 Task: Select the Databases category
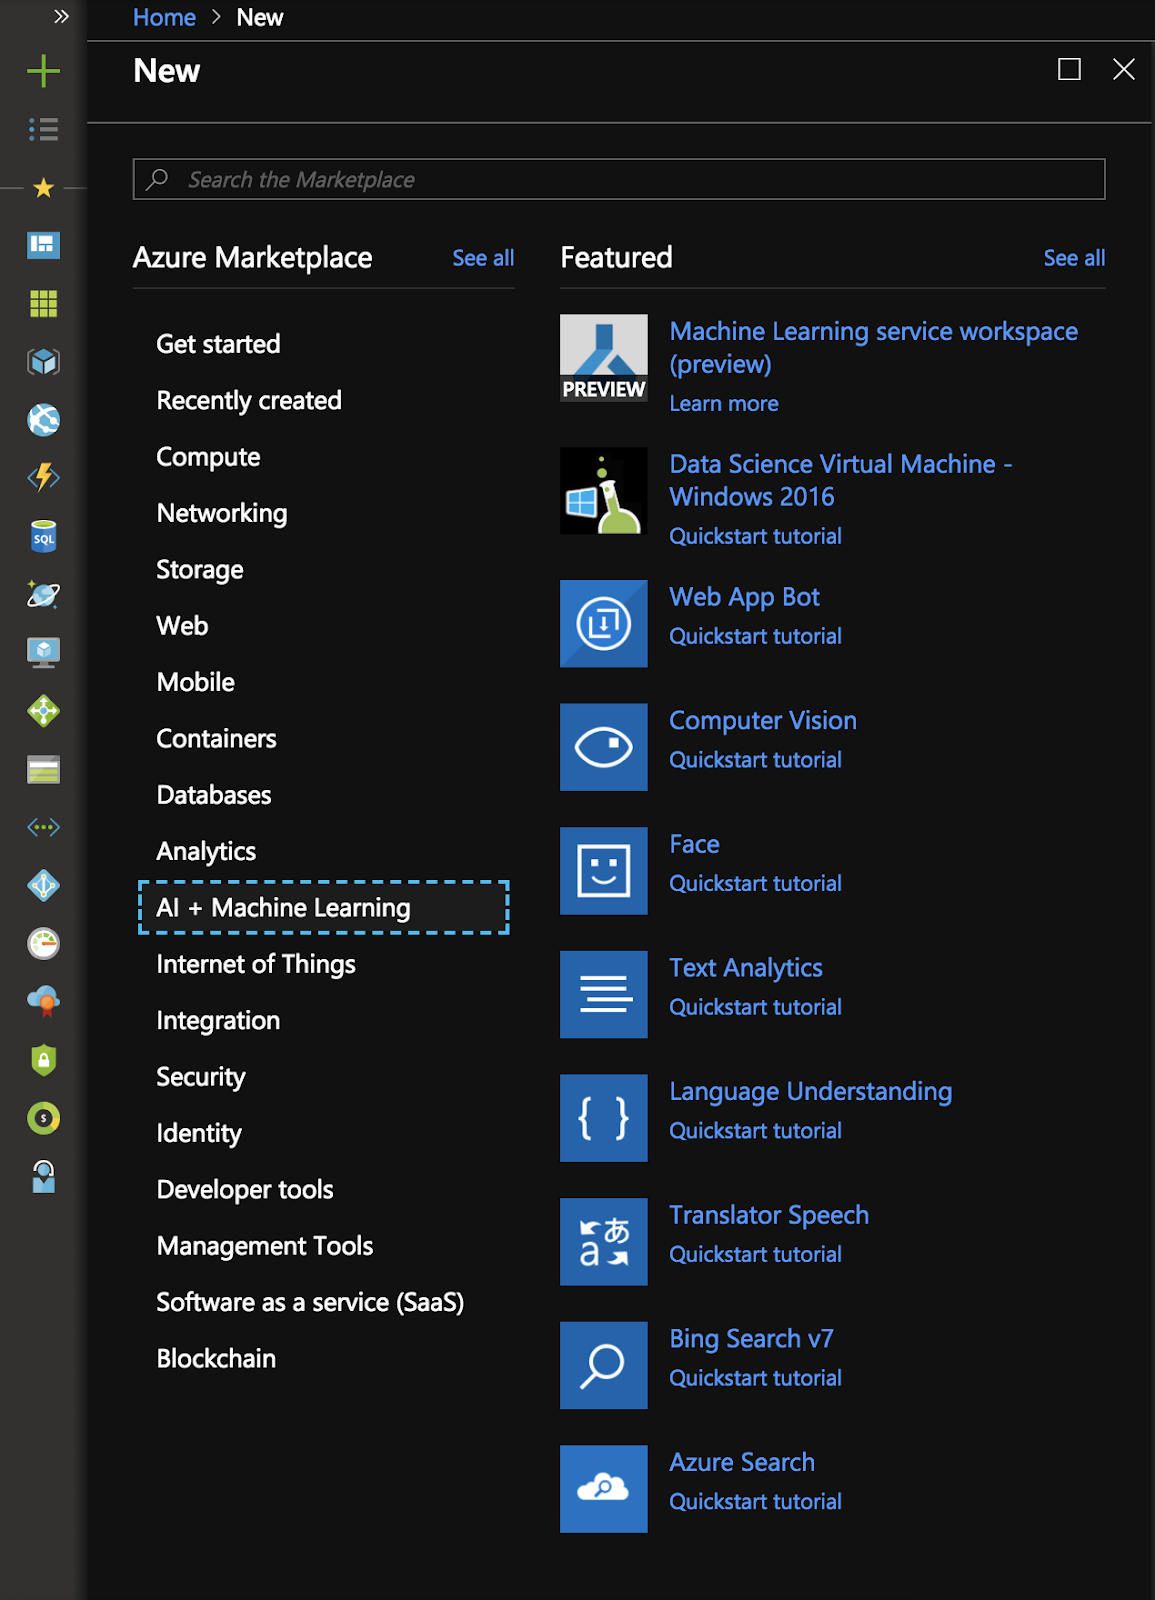[x=214, y=795]
